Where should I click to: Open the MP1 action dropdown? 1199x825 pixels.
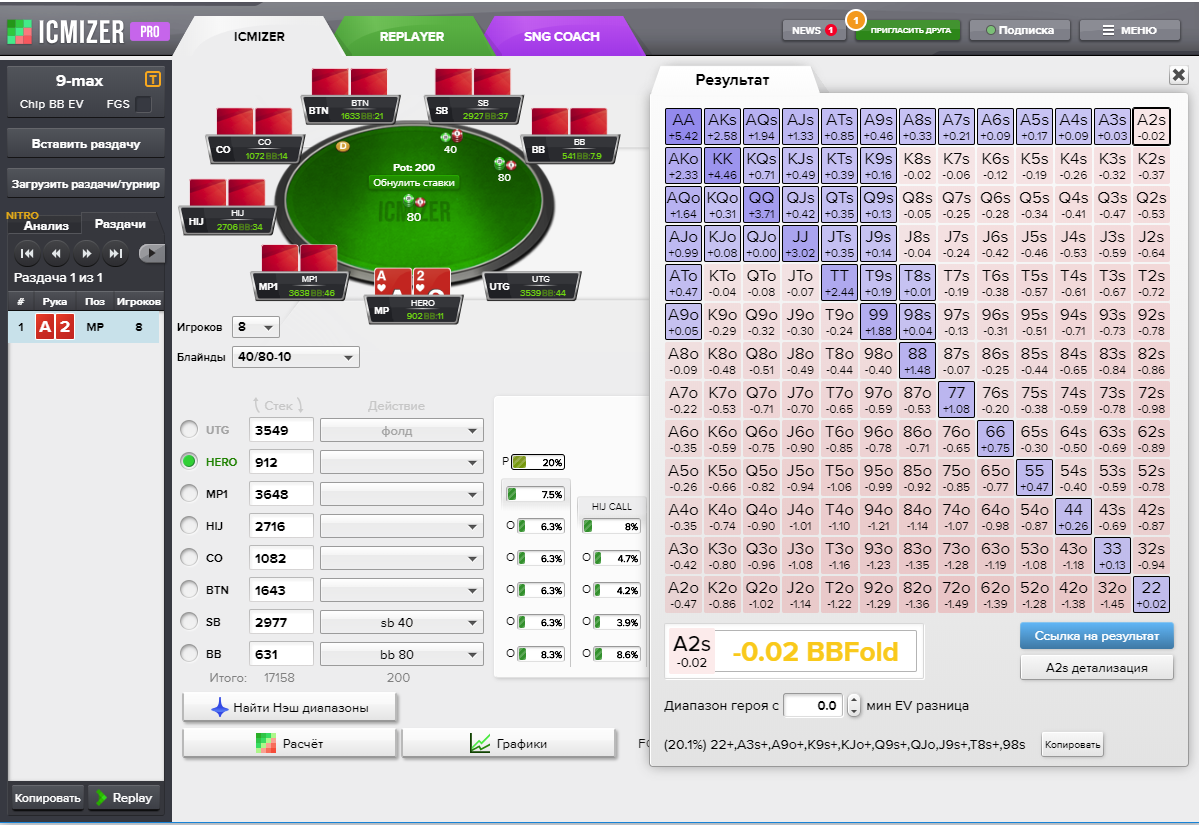(401, 494)
